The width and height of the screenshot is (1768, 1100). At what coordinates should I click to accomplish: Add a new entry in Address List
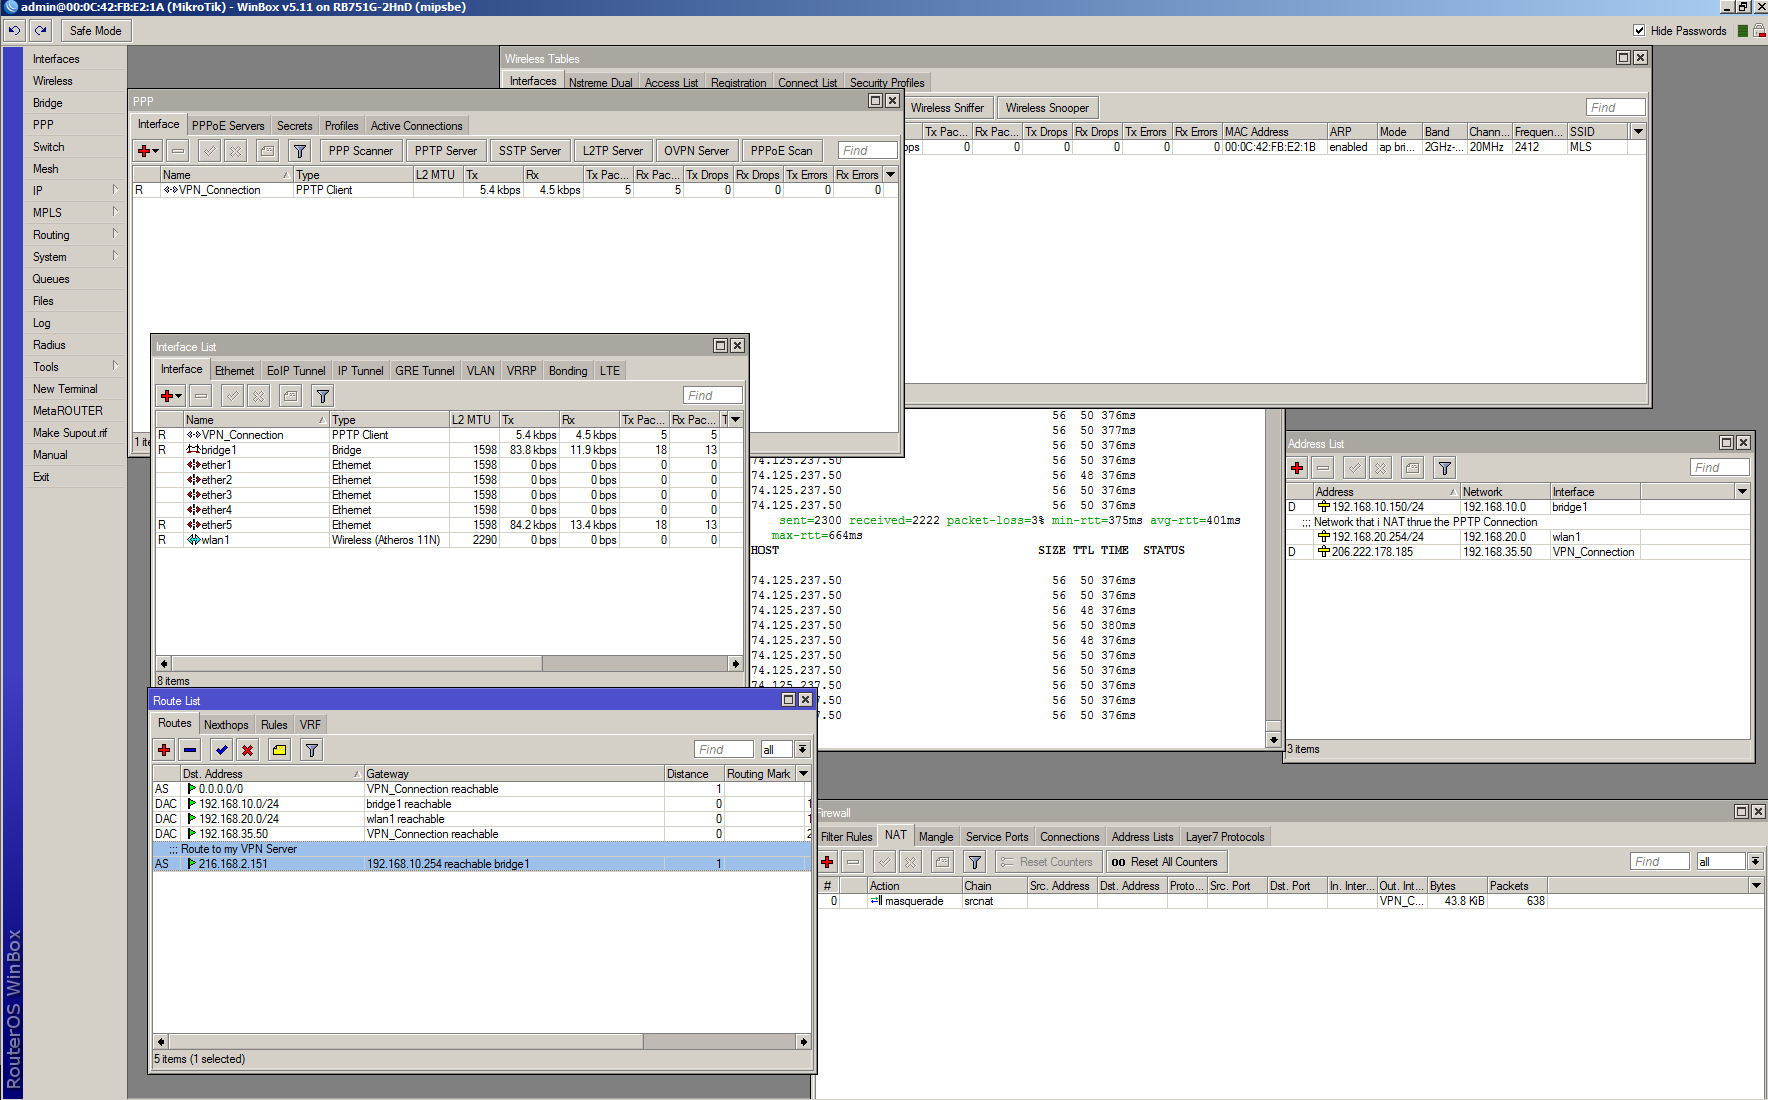point(1296,467)
